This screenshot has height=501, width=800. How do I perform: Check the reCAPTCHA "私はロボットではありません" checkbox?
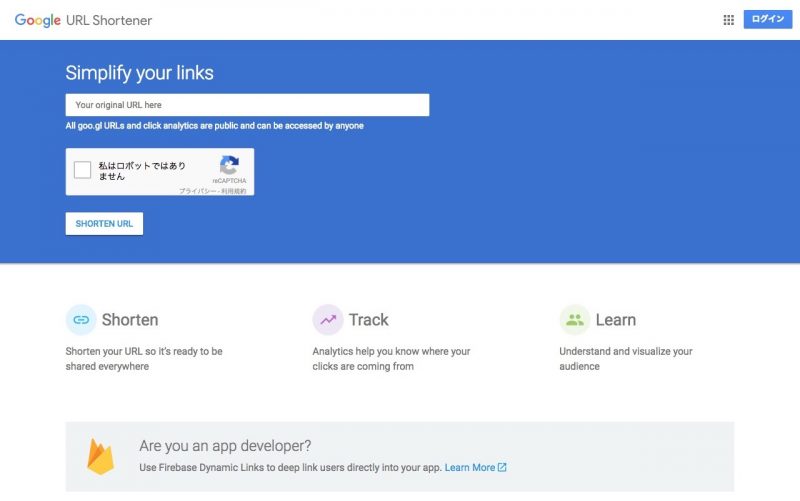coord(83,170)
